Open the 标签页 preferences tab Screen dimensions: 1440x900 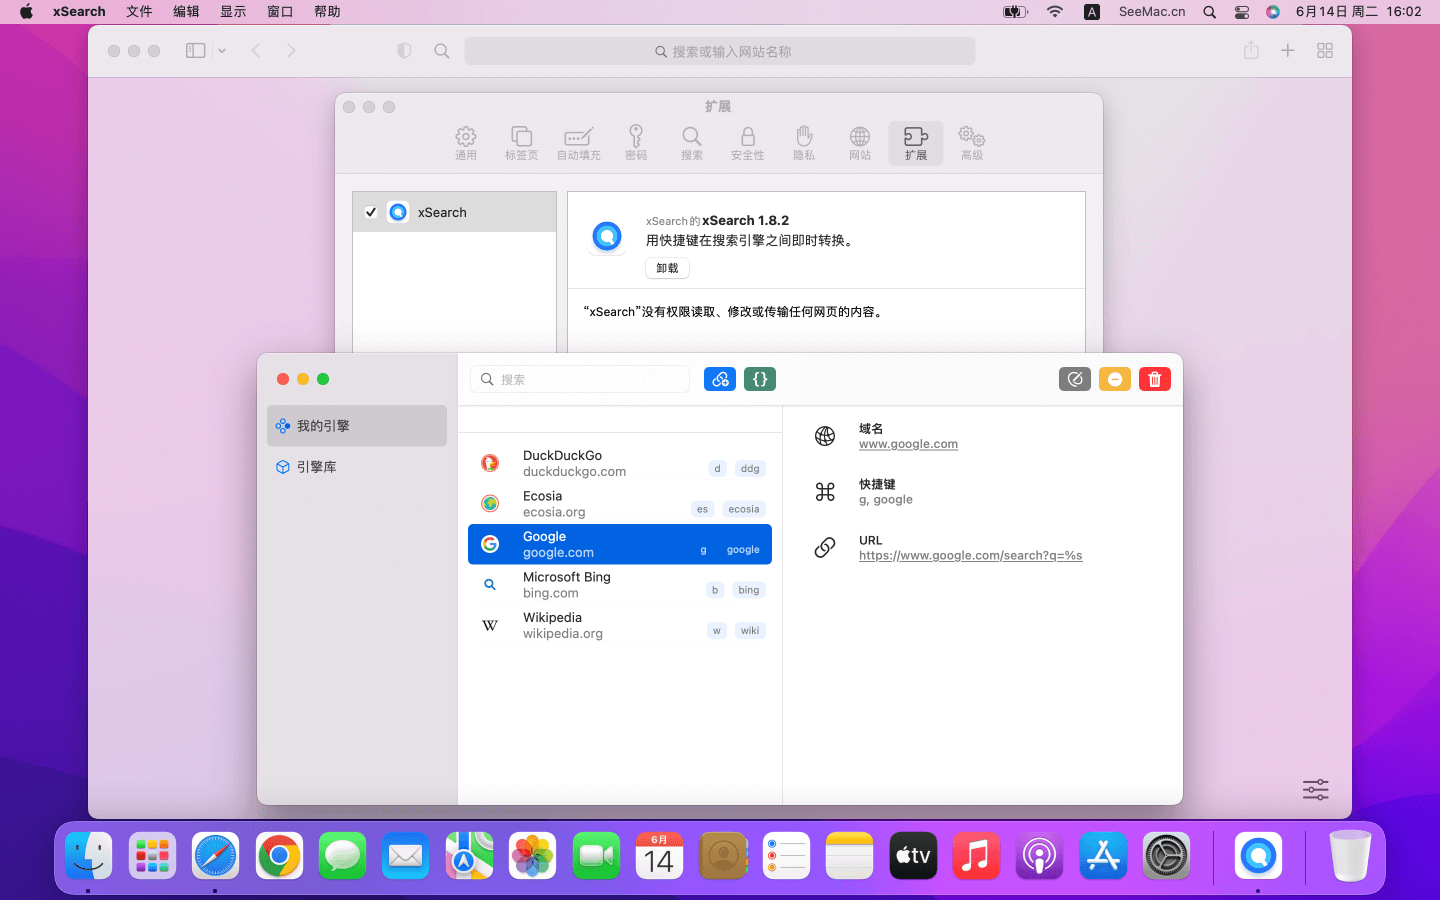point(522,143)
